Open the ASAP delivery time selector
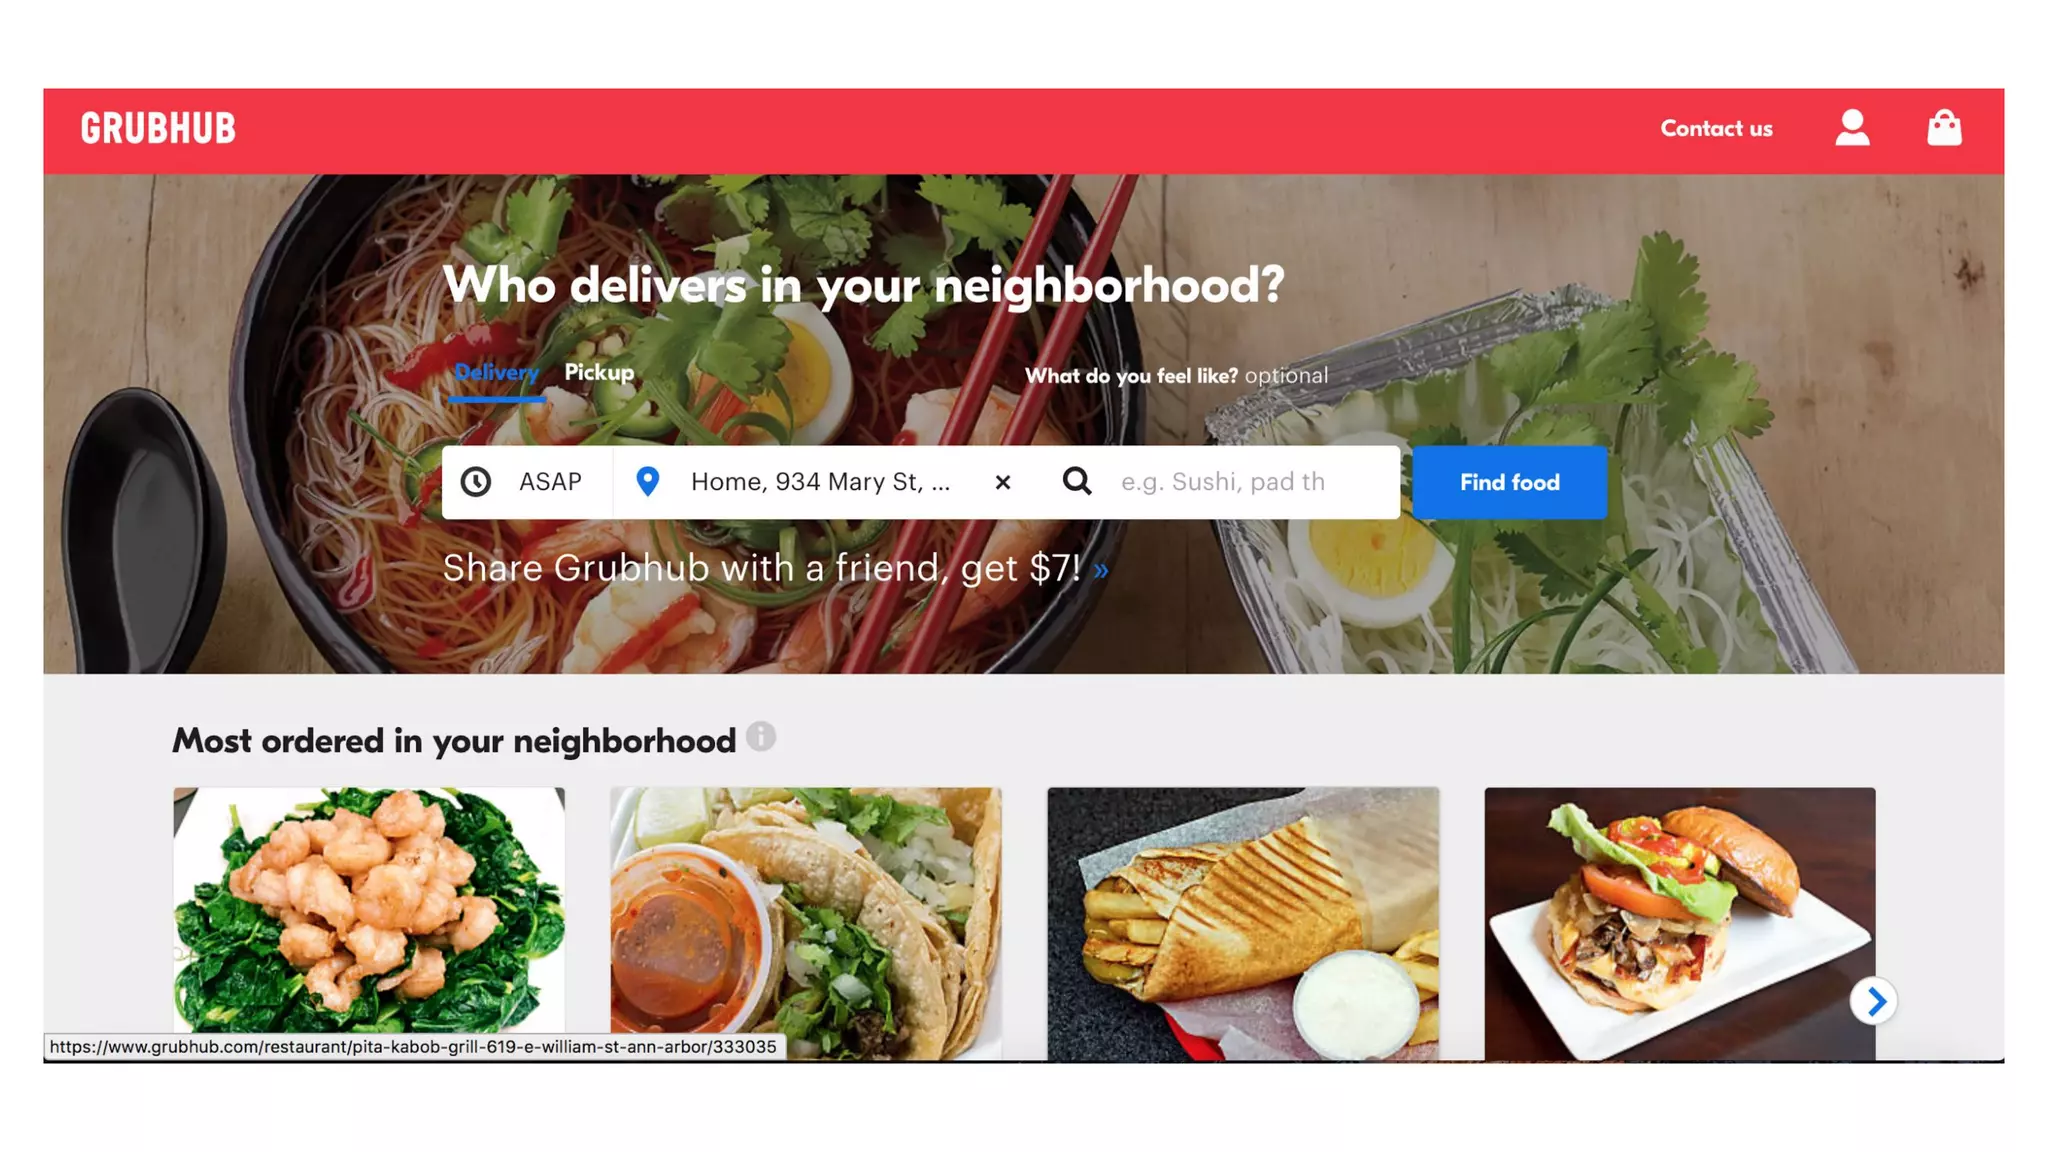2048x1152 pixels. pyautogui.click(x=527, y=482)
